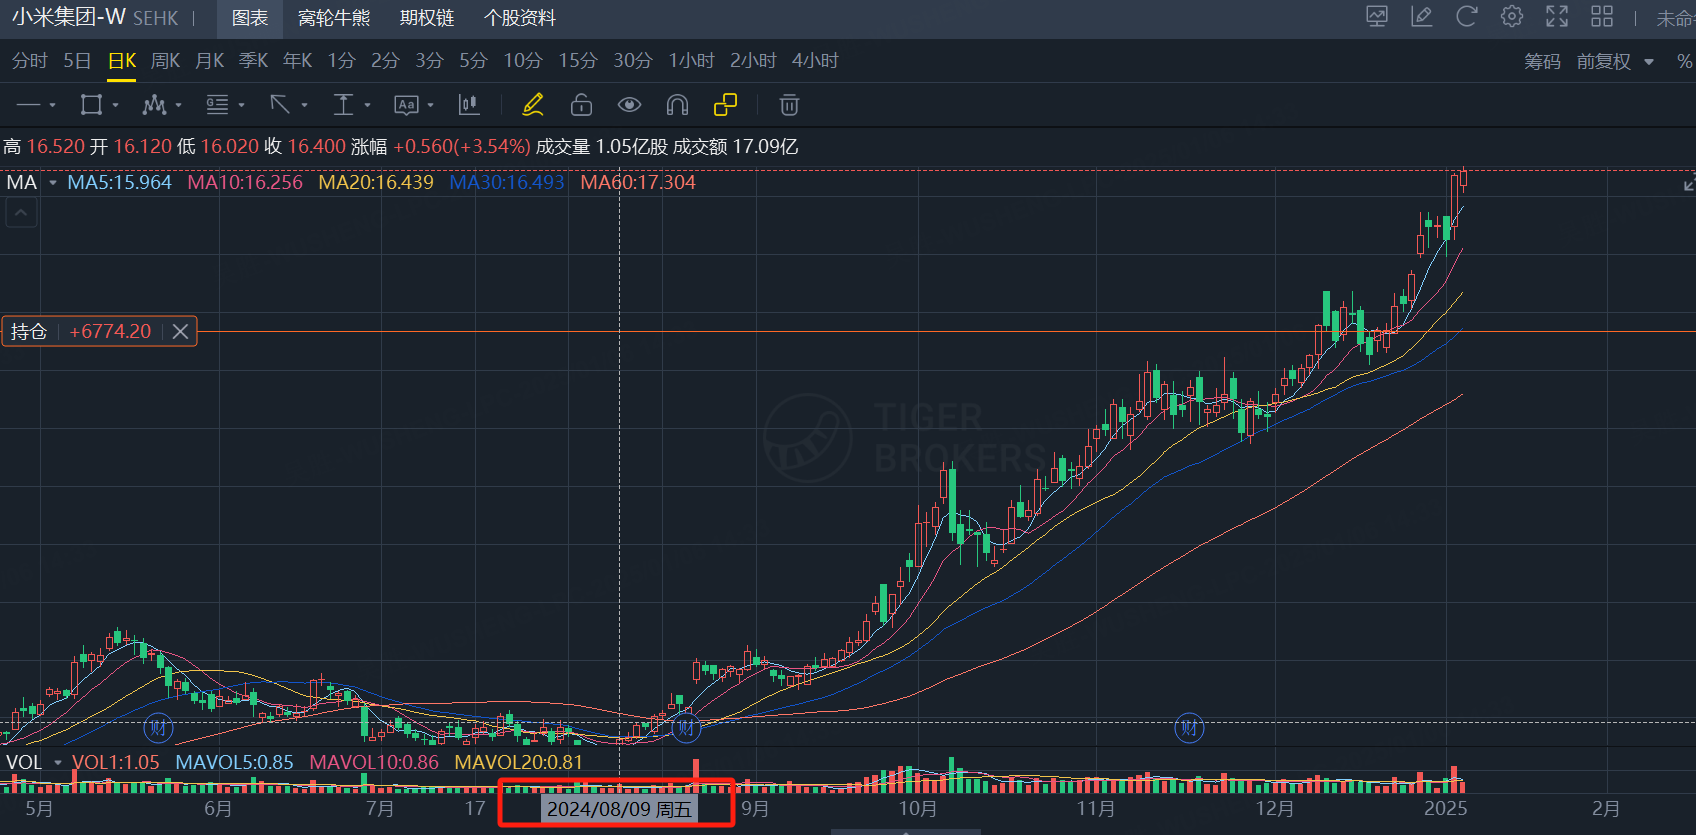Select the 5日 timeframe

pos(77,61)
